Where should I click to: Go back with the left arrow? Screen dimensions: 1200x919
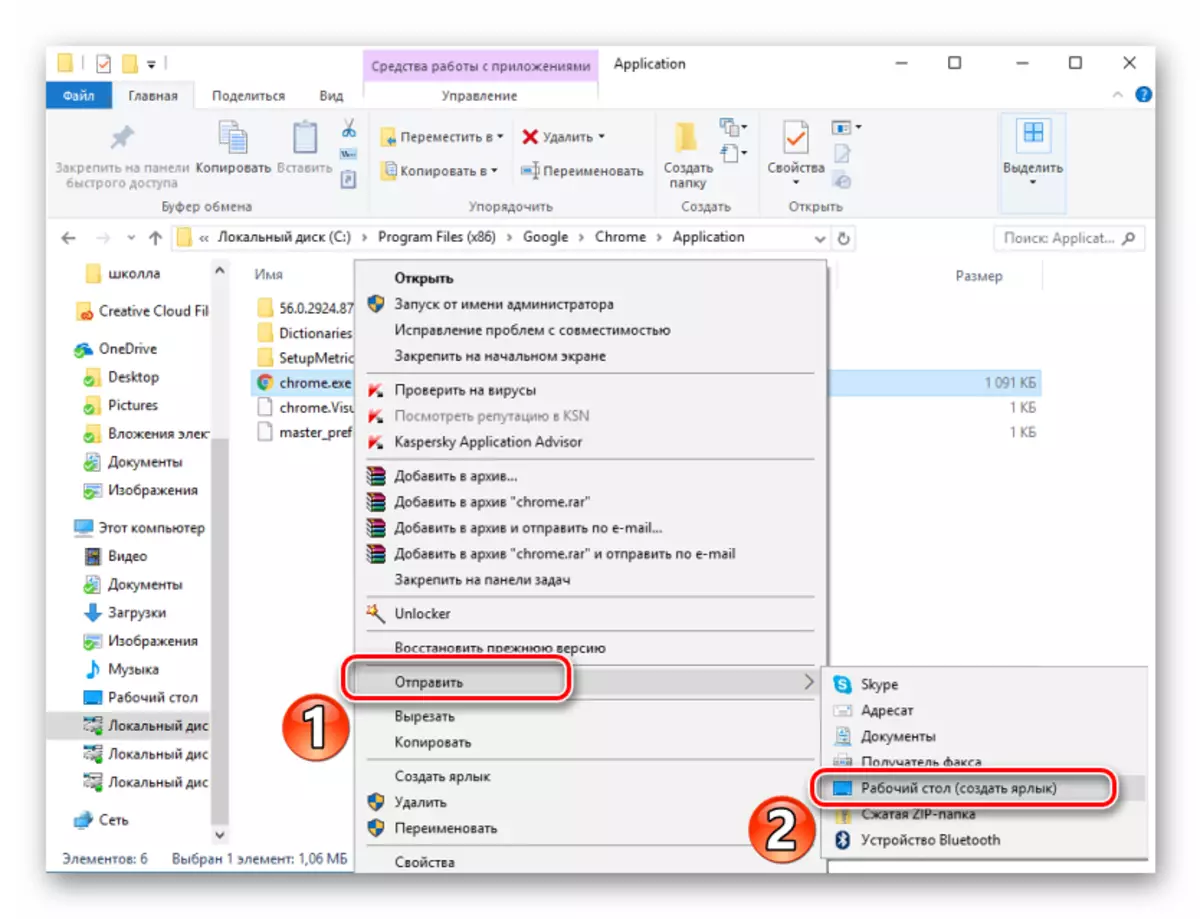coord(68,238)
